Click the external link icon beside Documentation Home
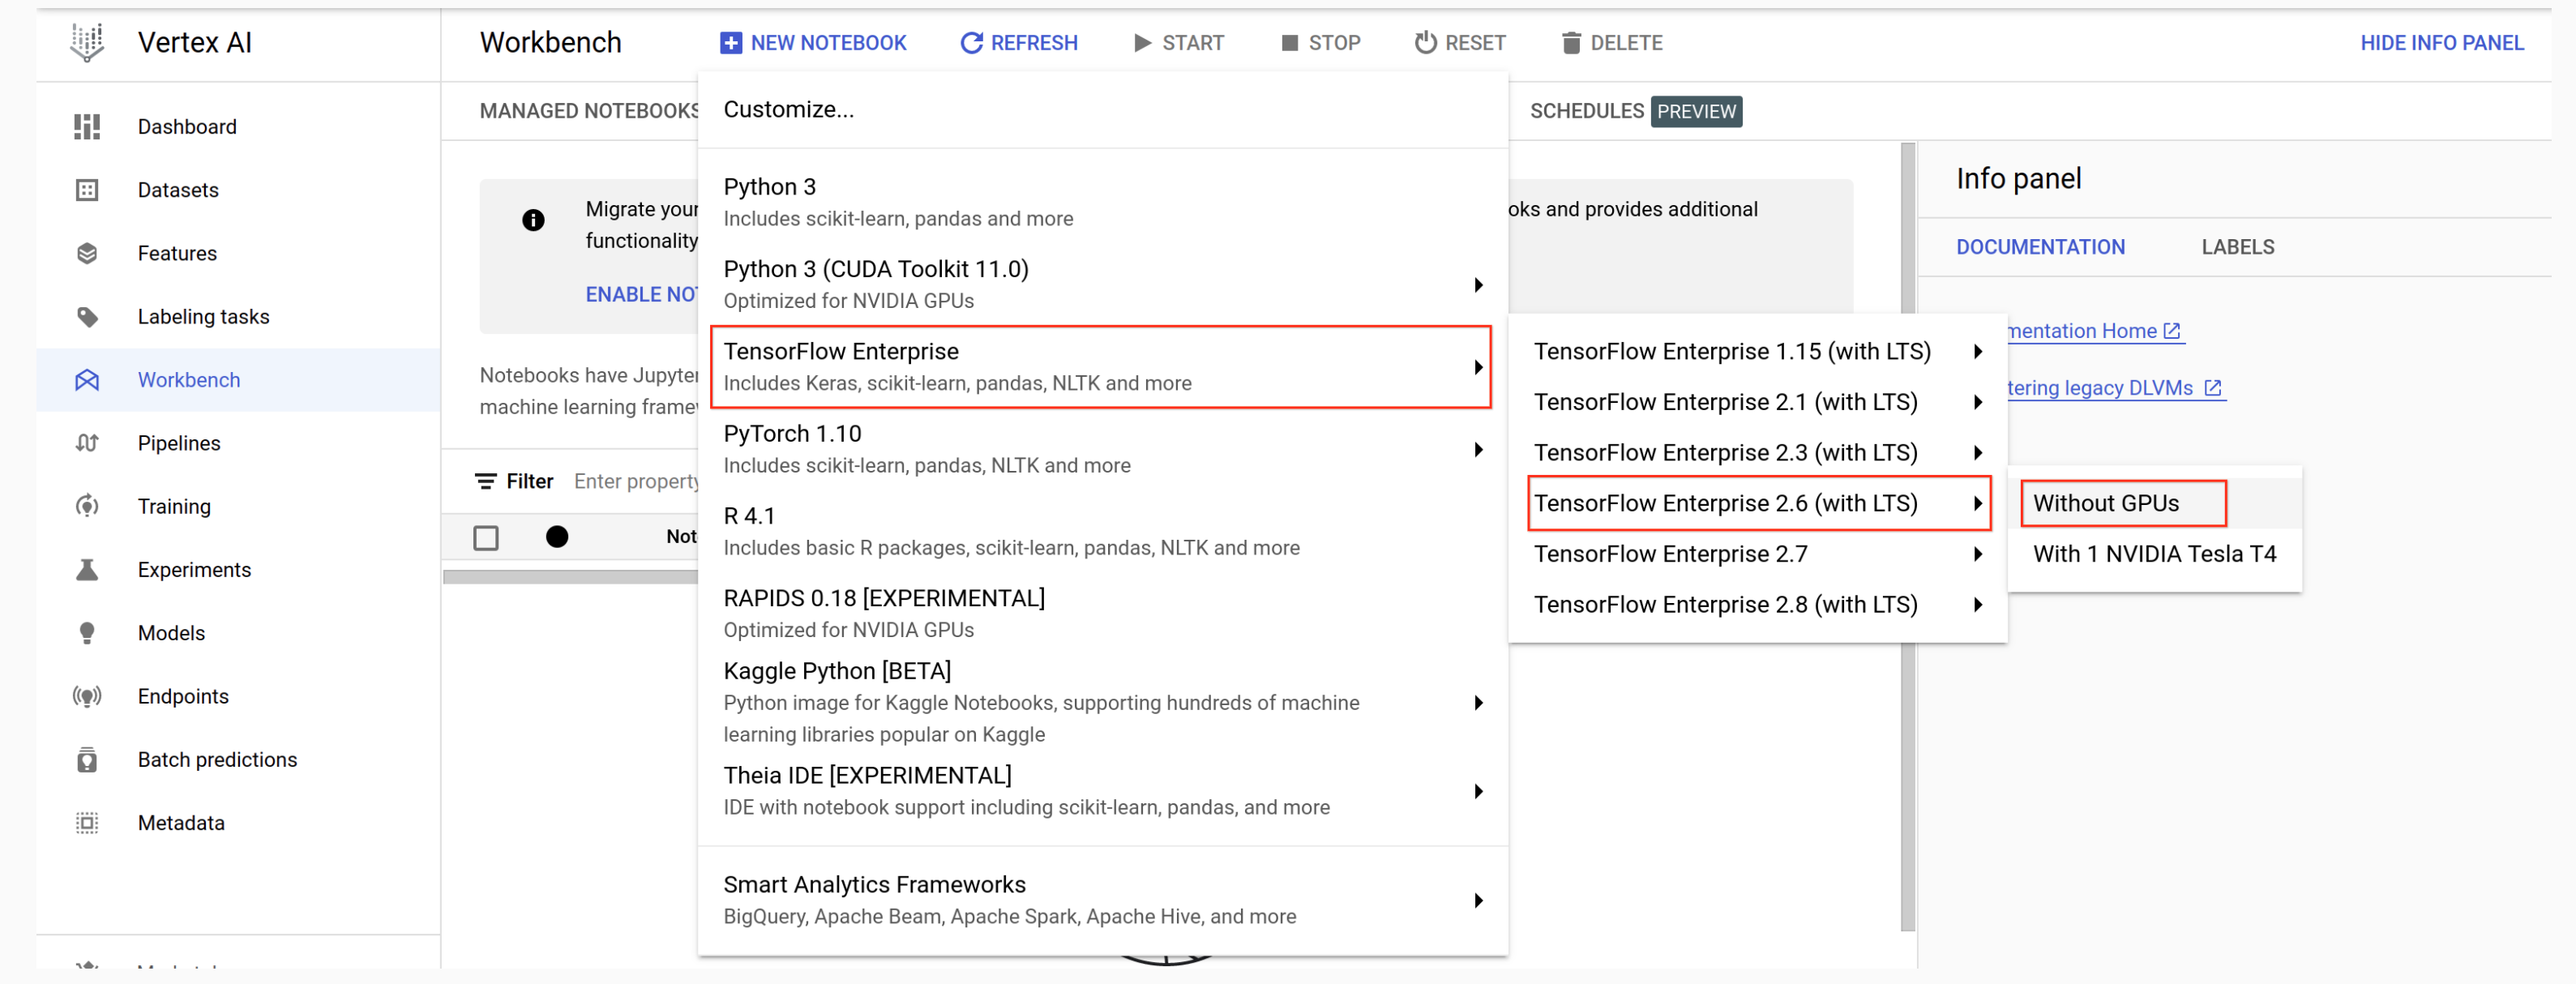This screenshot has height=984, width=2576. pyautogui.click(x=2171, y=331)
